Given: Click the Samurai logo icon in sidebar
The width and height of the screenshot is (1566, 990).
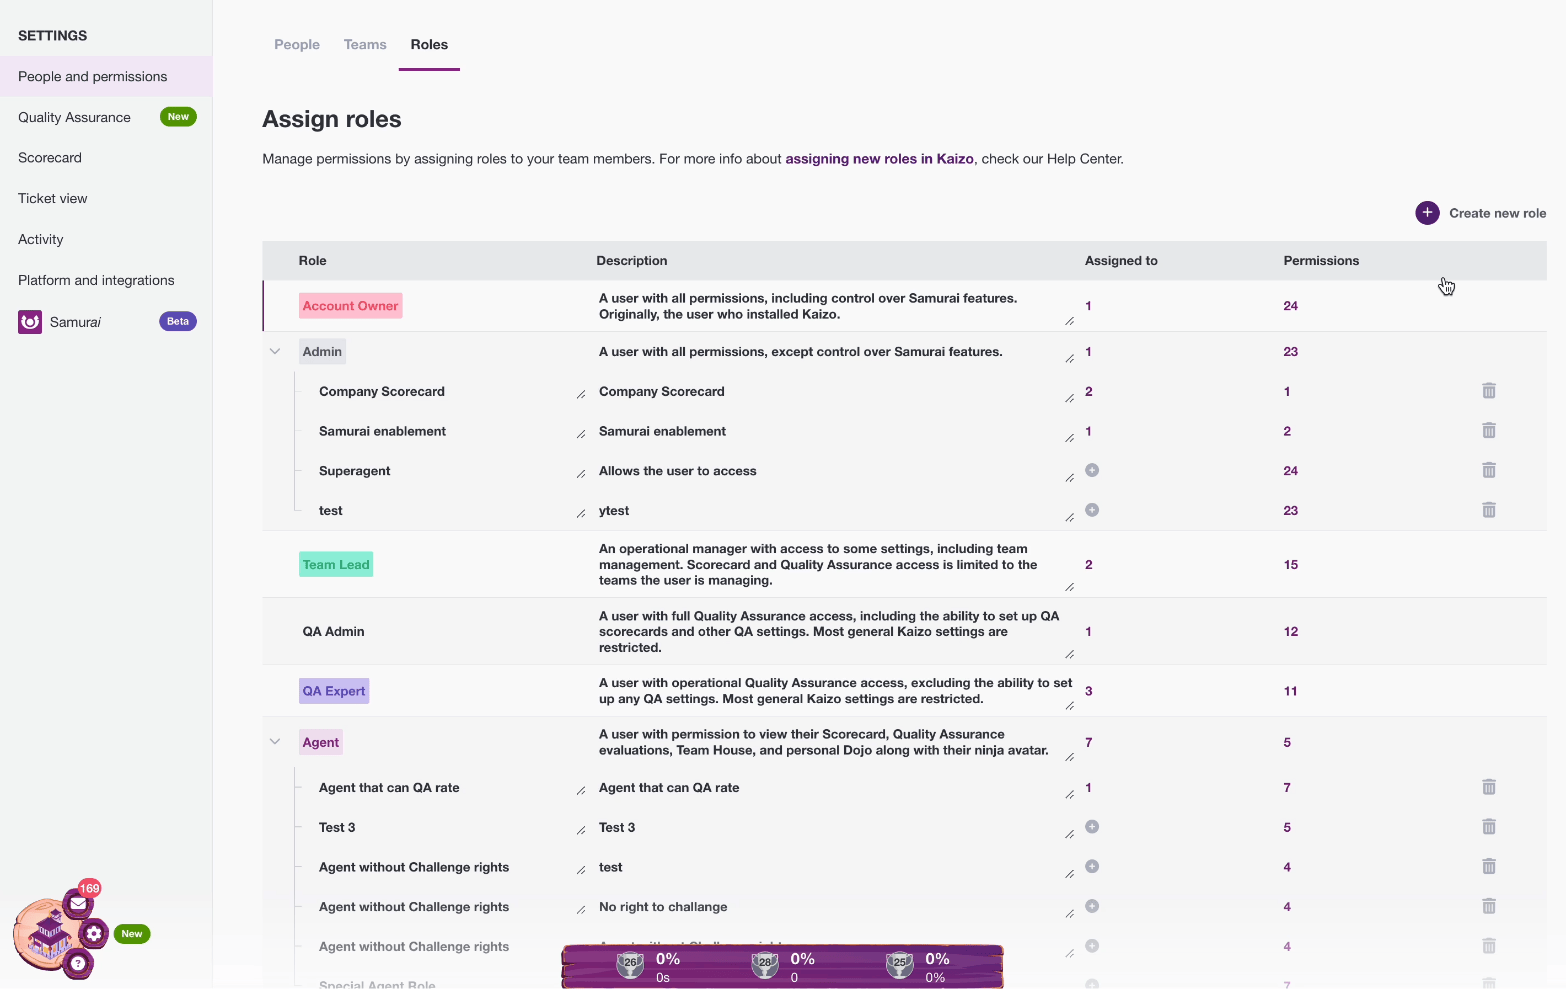Looking at the screenshot, I should click(x=30, y=322).
